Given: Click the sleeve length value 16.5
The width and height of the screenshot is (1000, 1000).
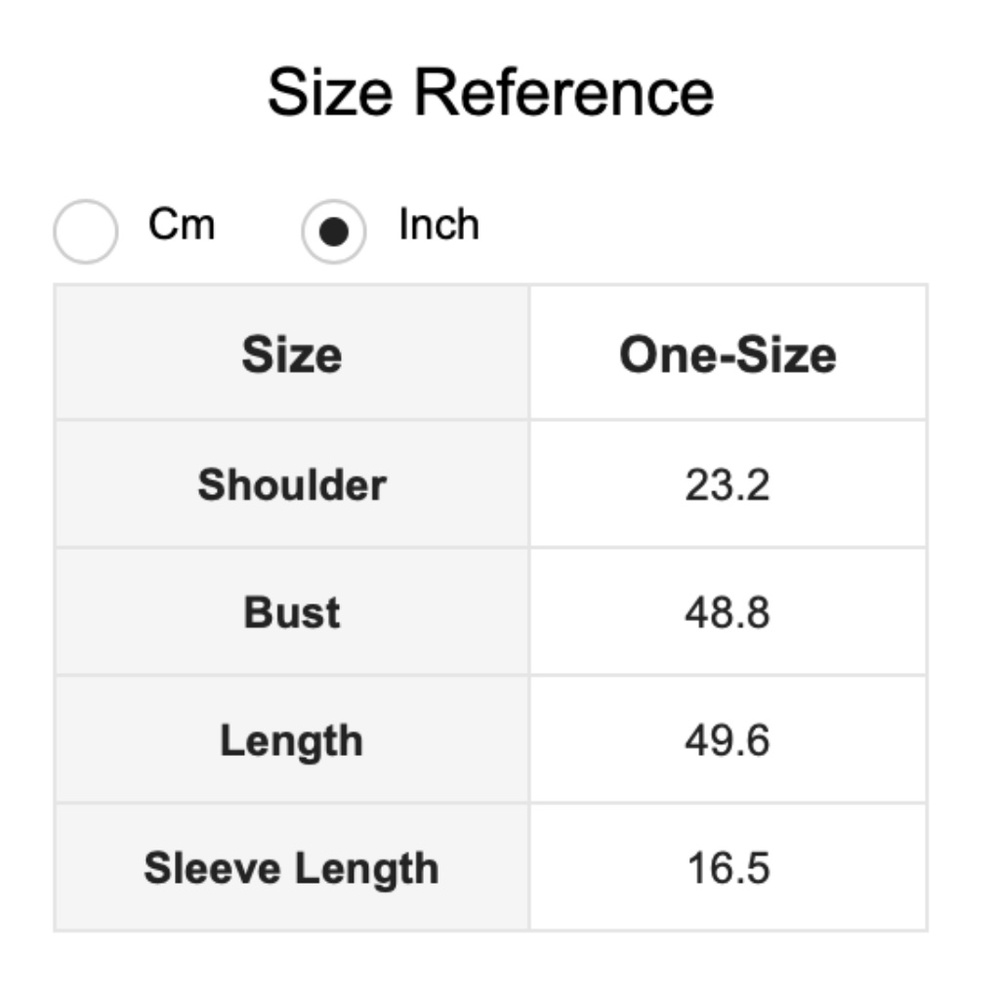Looking at the screenshot, I should (x=729, y=868).
